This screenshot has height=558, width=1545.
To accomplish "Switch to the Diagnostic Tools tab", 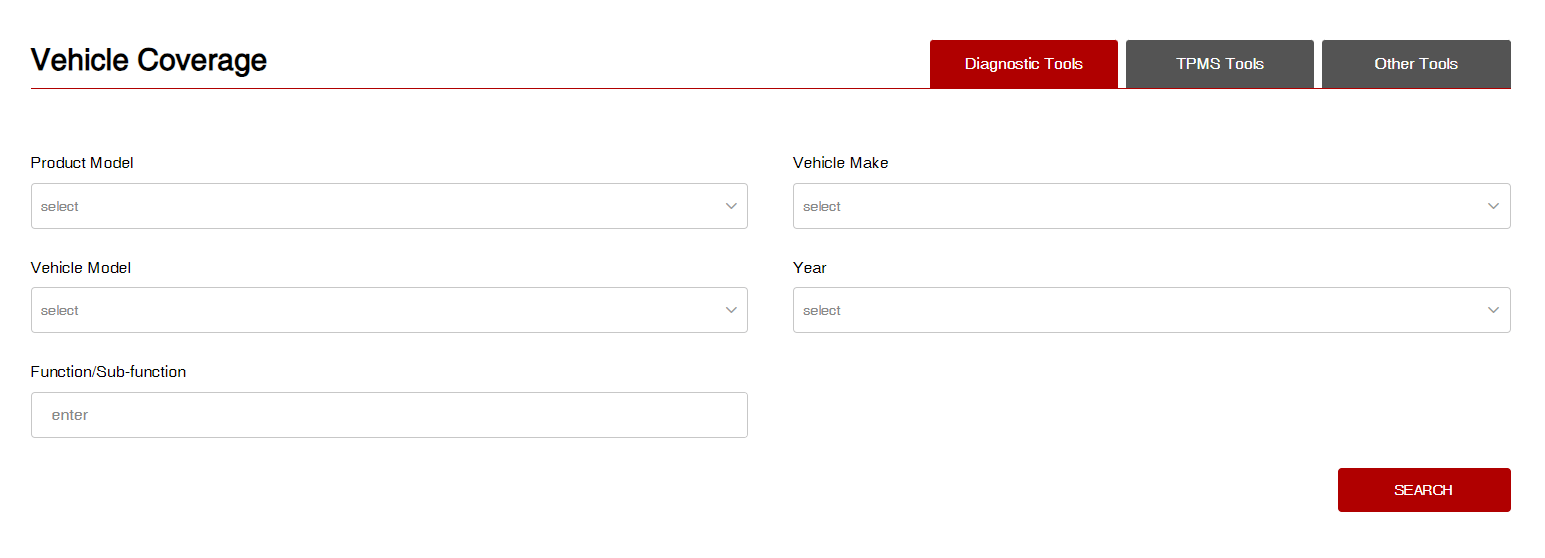I will pyautogui.click(x=1023, y=64).
